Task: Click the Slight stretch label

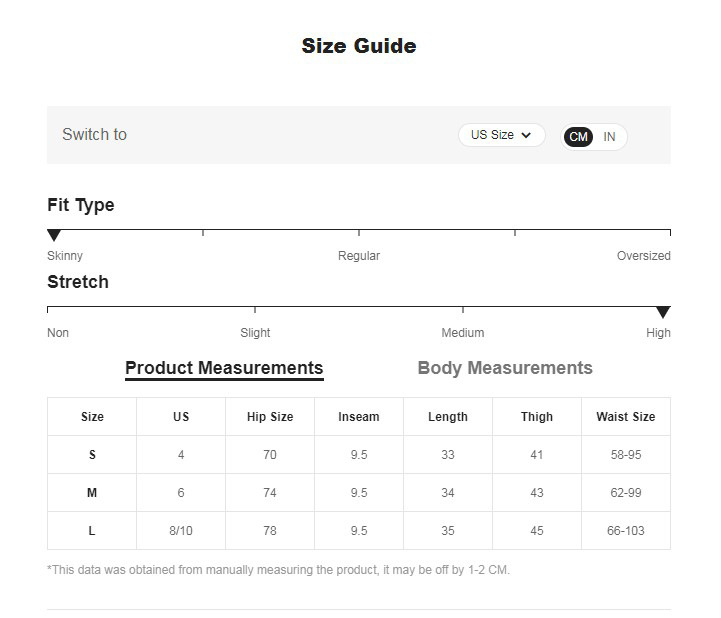Action: tap(255, 333)
